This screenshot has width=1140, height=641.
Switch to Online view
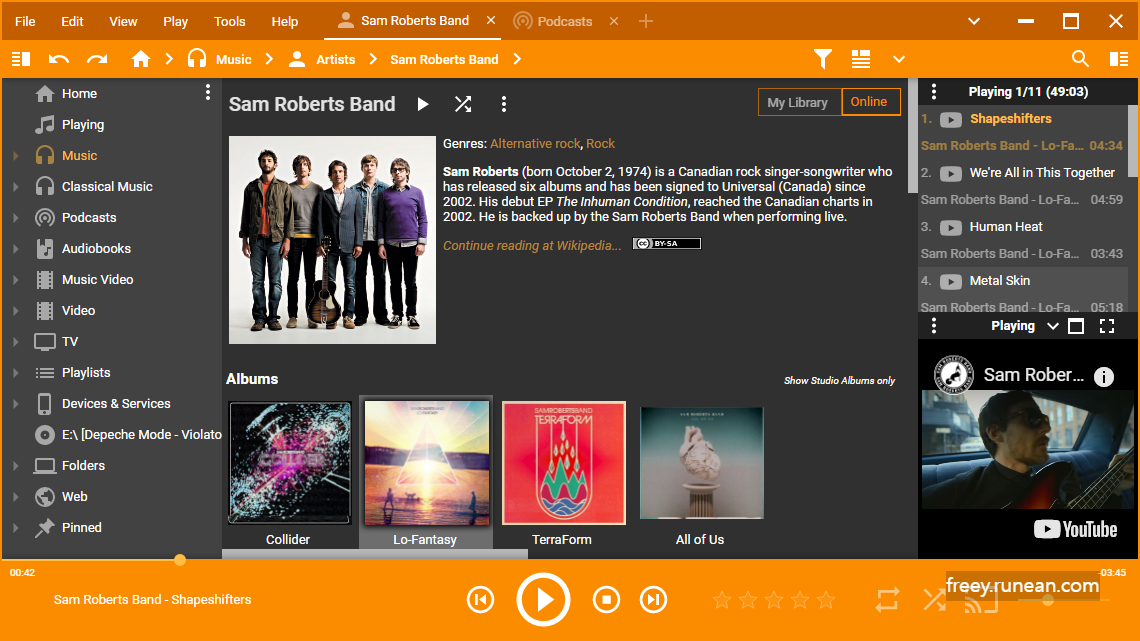870,102
